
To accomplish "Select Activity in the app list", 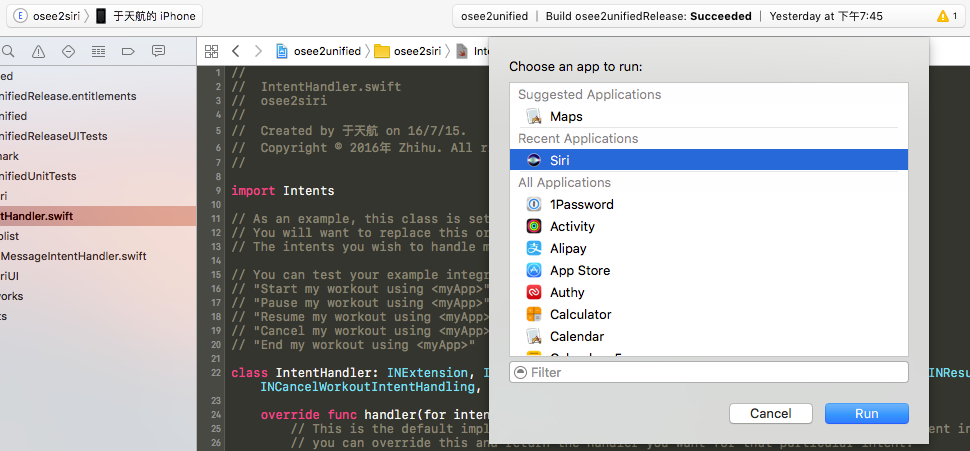I will (x=709, y=226).
